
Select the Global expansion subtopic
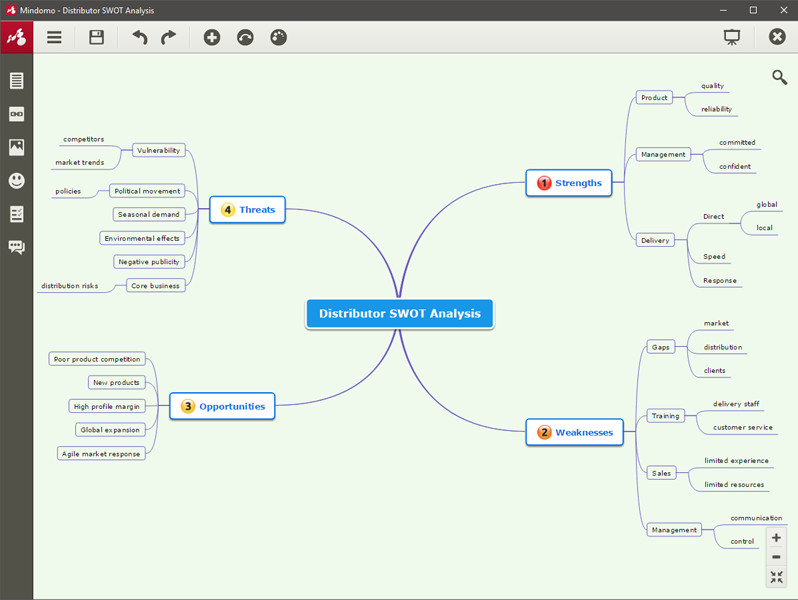110,430
